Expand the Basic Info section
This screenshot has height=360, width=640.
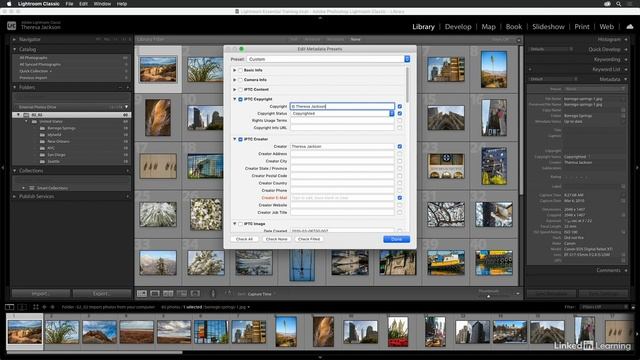pyautogui.click(x=235, y=70)
